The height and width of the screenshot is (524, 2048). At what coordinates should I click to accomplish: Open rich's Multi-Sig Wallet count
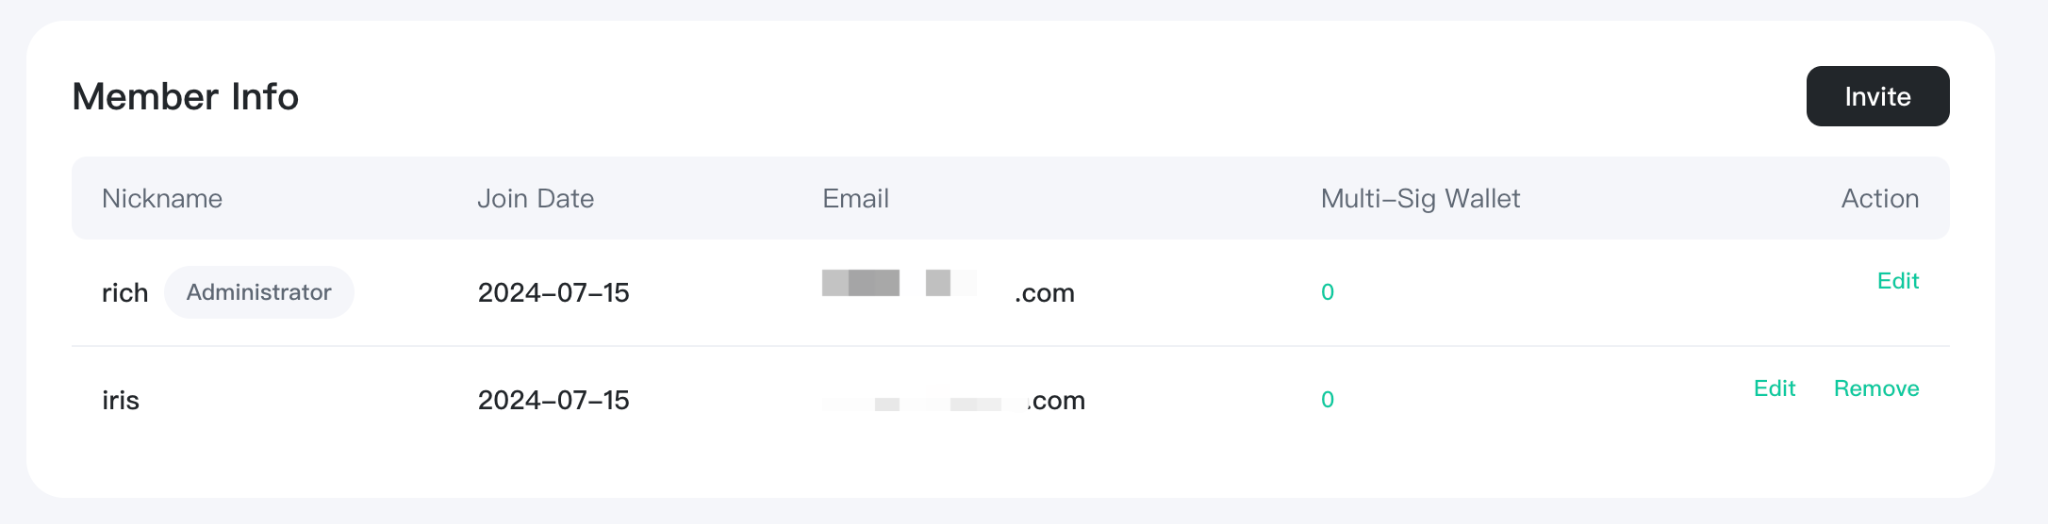click(1327, 292)
